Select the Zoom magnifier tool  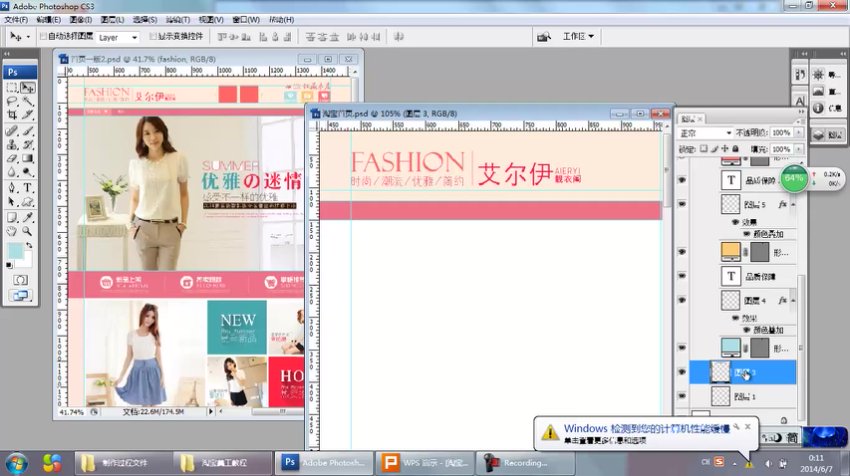coord(28,230)
